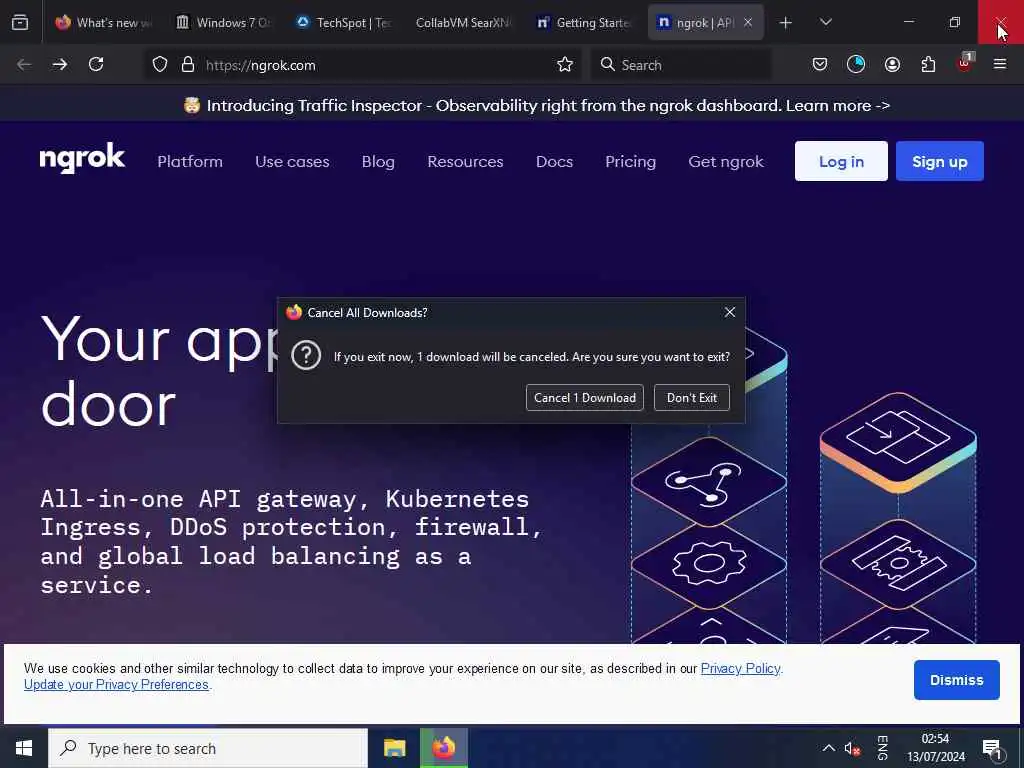Open the Use cases nav menu
Screen dimensions: 1024x768
click(292, 161)
